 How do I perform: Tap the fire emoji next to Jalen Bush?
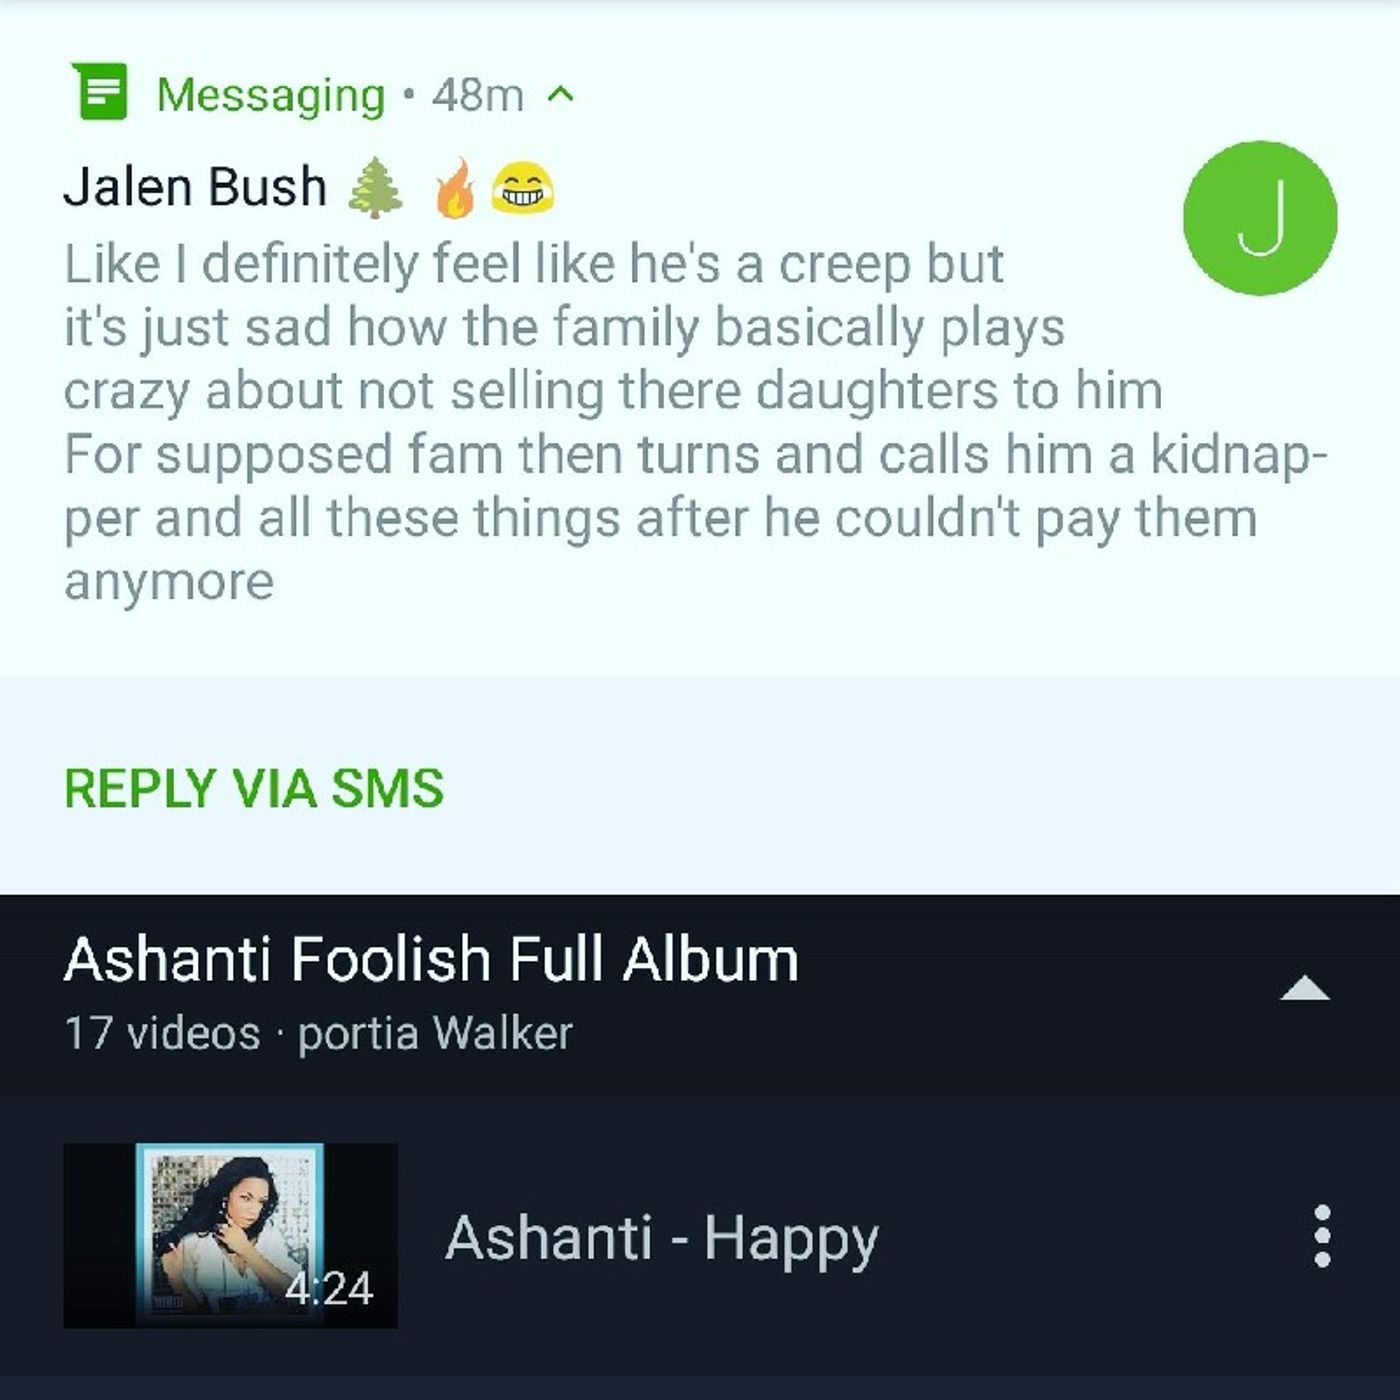click(455, 187)
